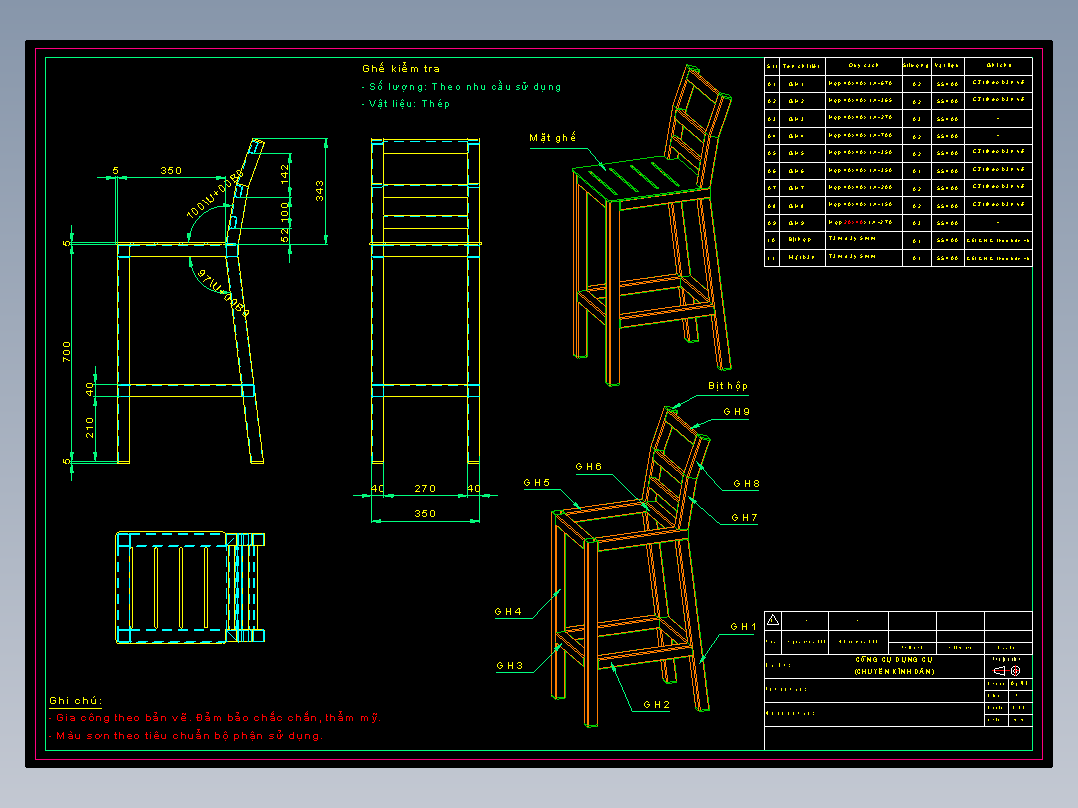The image size is (1078, 808).
Task: Select the 'Ghế kiểm tra' title text
Action: 401,69
